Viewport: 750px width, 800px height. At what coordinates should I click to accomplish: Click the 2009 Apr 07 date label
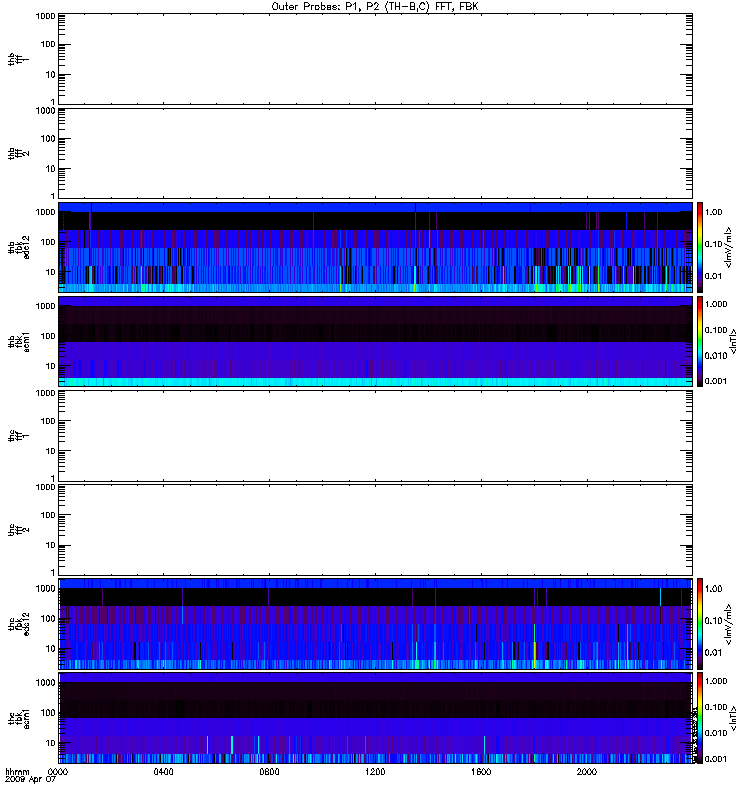tap(31, 780)
